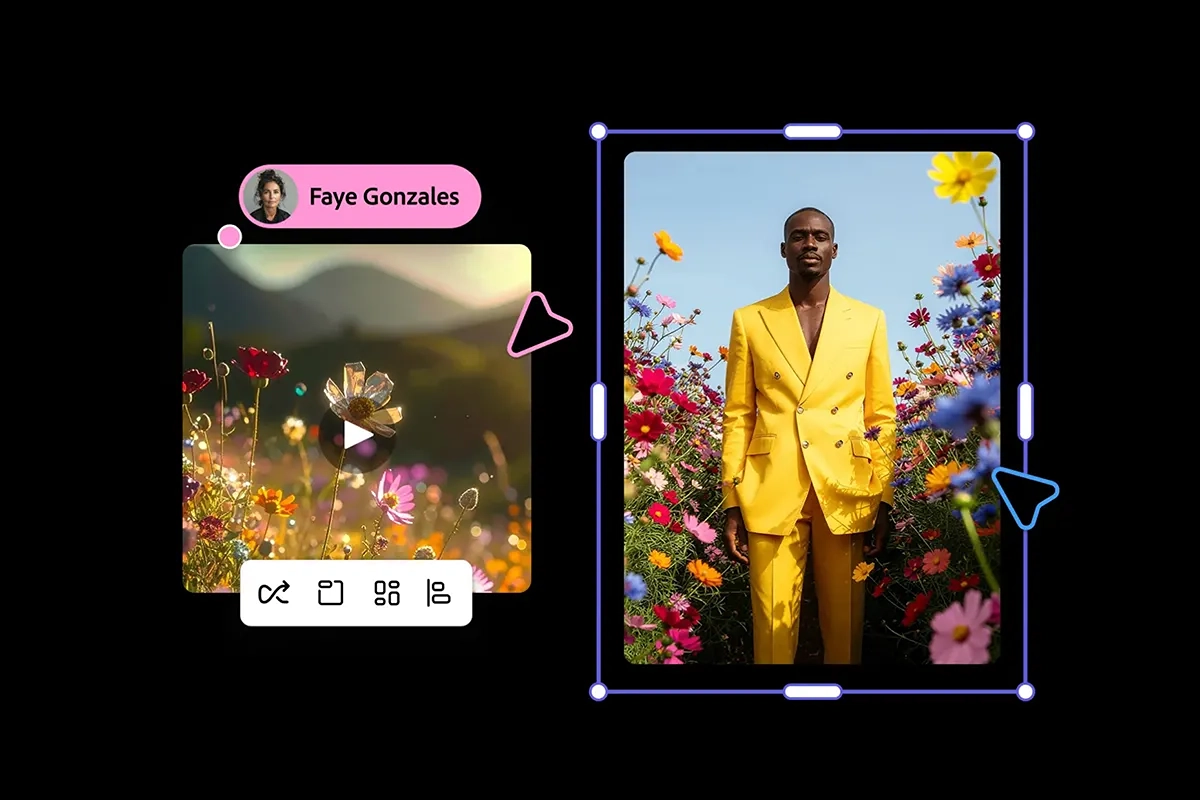Click Faye Gonzales's avatar picture
The width and height of the screenshot is (1200, 800).
coord(269,197)
